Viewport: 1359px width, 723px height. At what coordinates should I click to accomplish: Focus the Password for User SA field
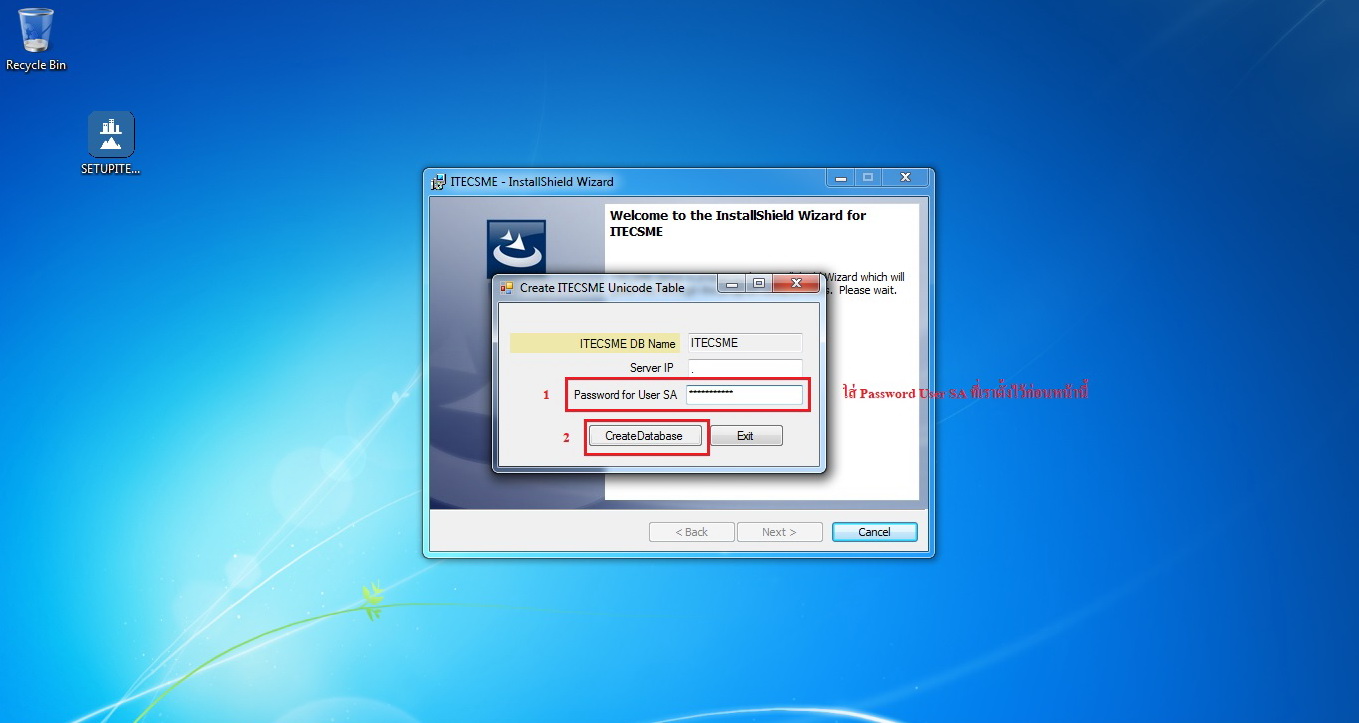tap(744, 395)
